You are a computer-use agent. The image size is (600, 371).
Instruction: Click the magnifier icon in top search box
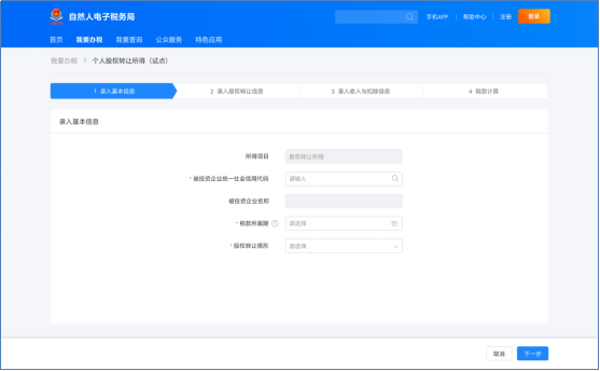(x=409, y=17)
